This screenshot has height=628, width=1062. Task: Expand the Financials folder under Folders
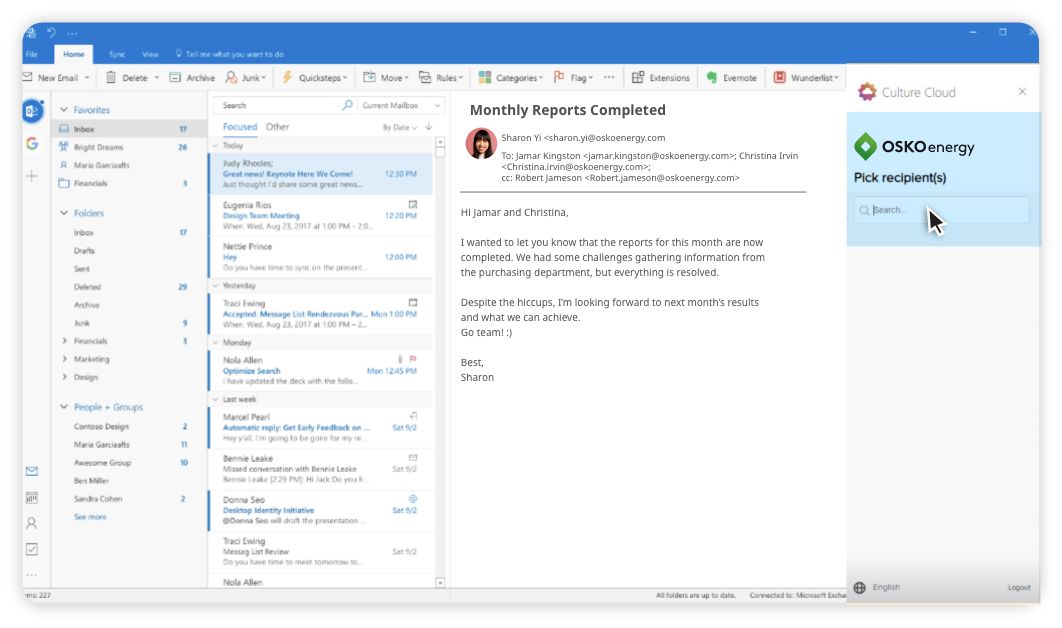coord(64,341)
